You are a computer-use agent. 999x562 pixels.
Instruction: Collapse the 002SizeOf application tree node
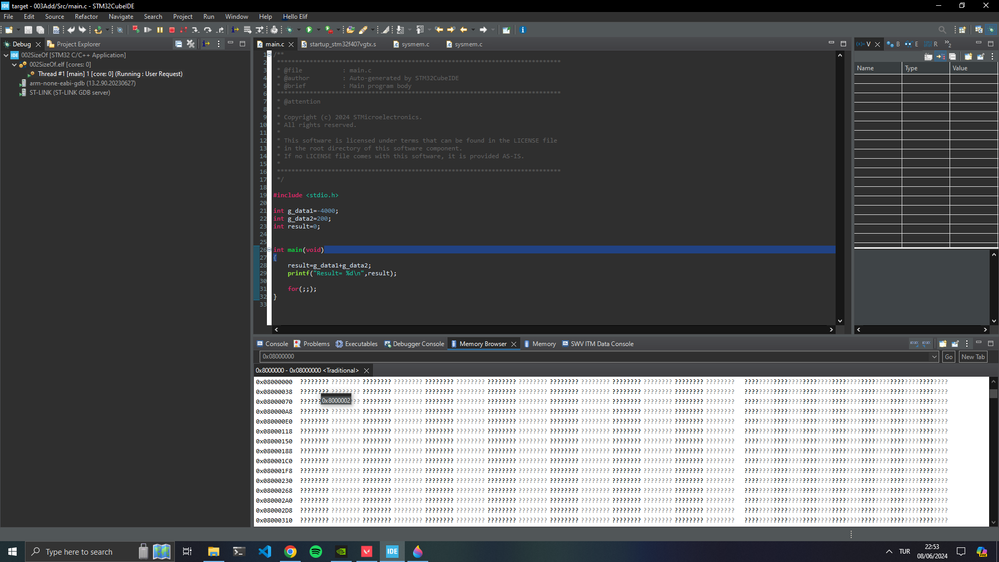[5, 56]
